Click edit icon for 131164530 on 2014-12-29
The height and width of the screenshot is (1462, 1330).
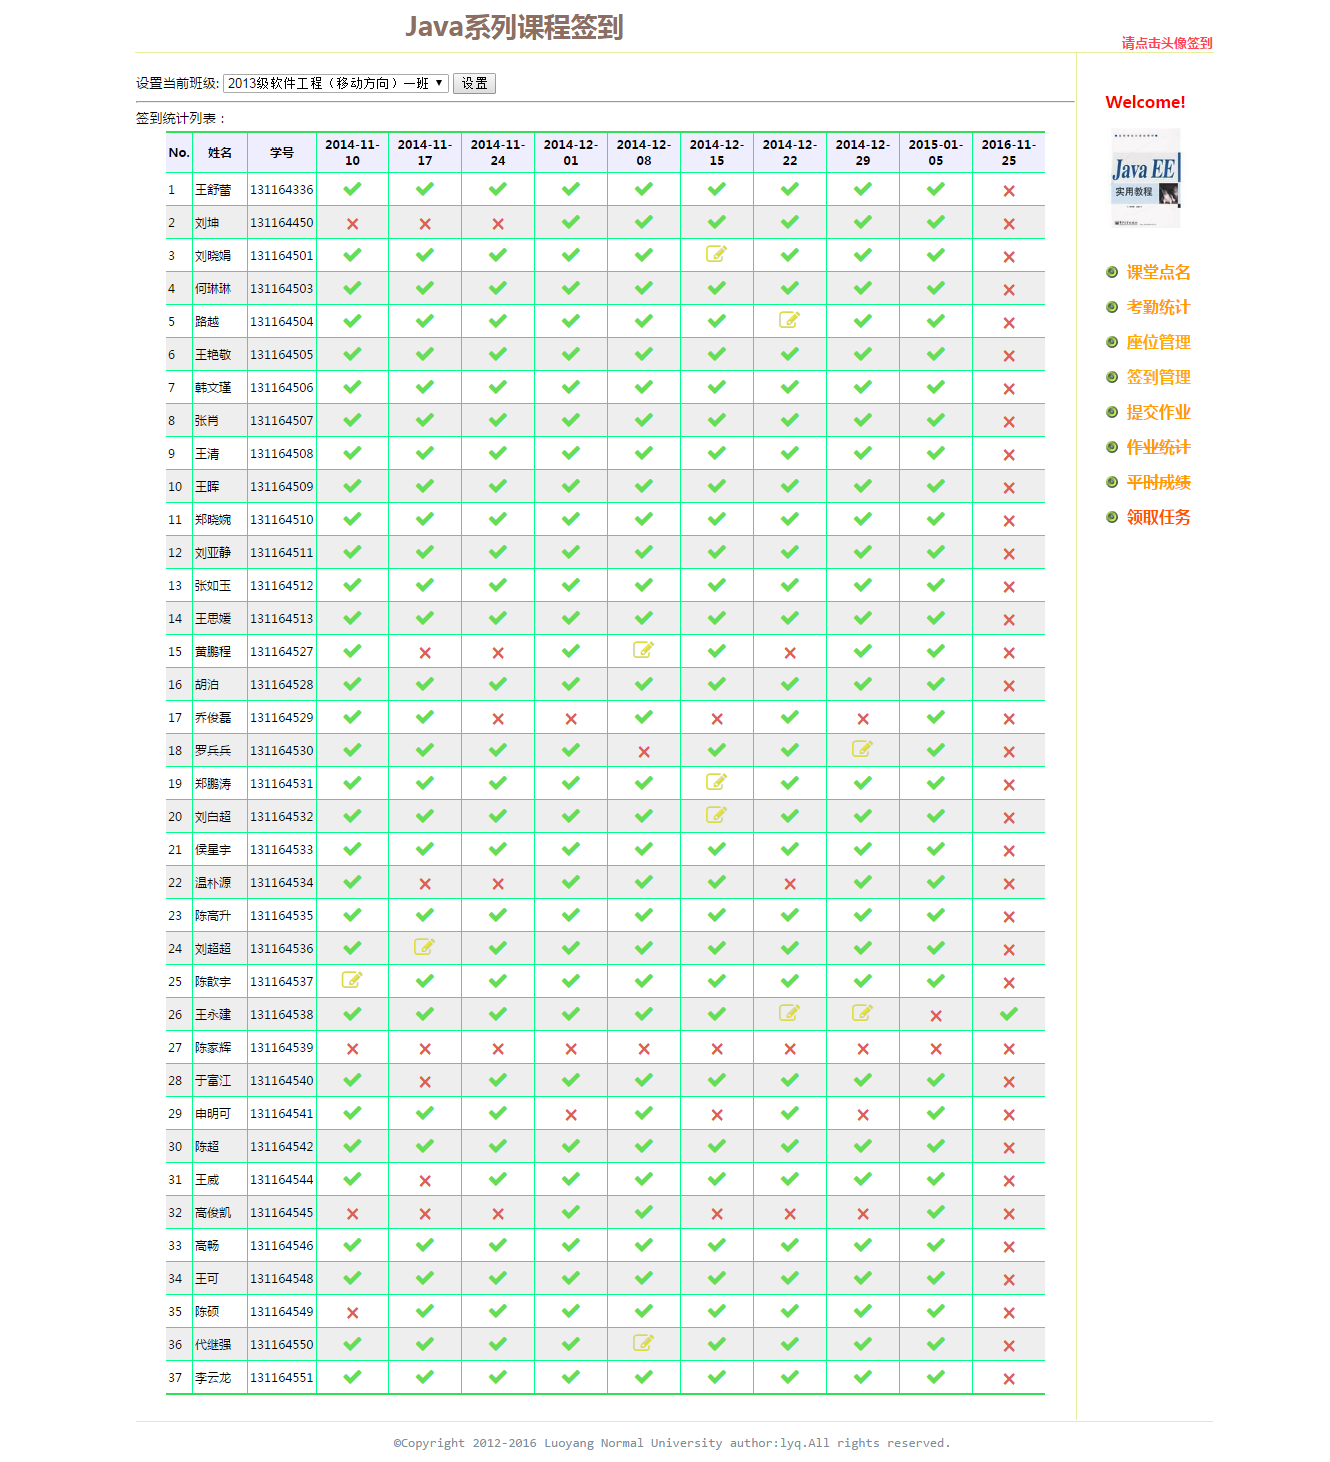pos(862,749)
